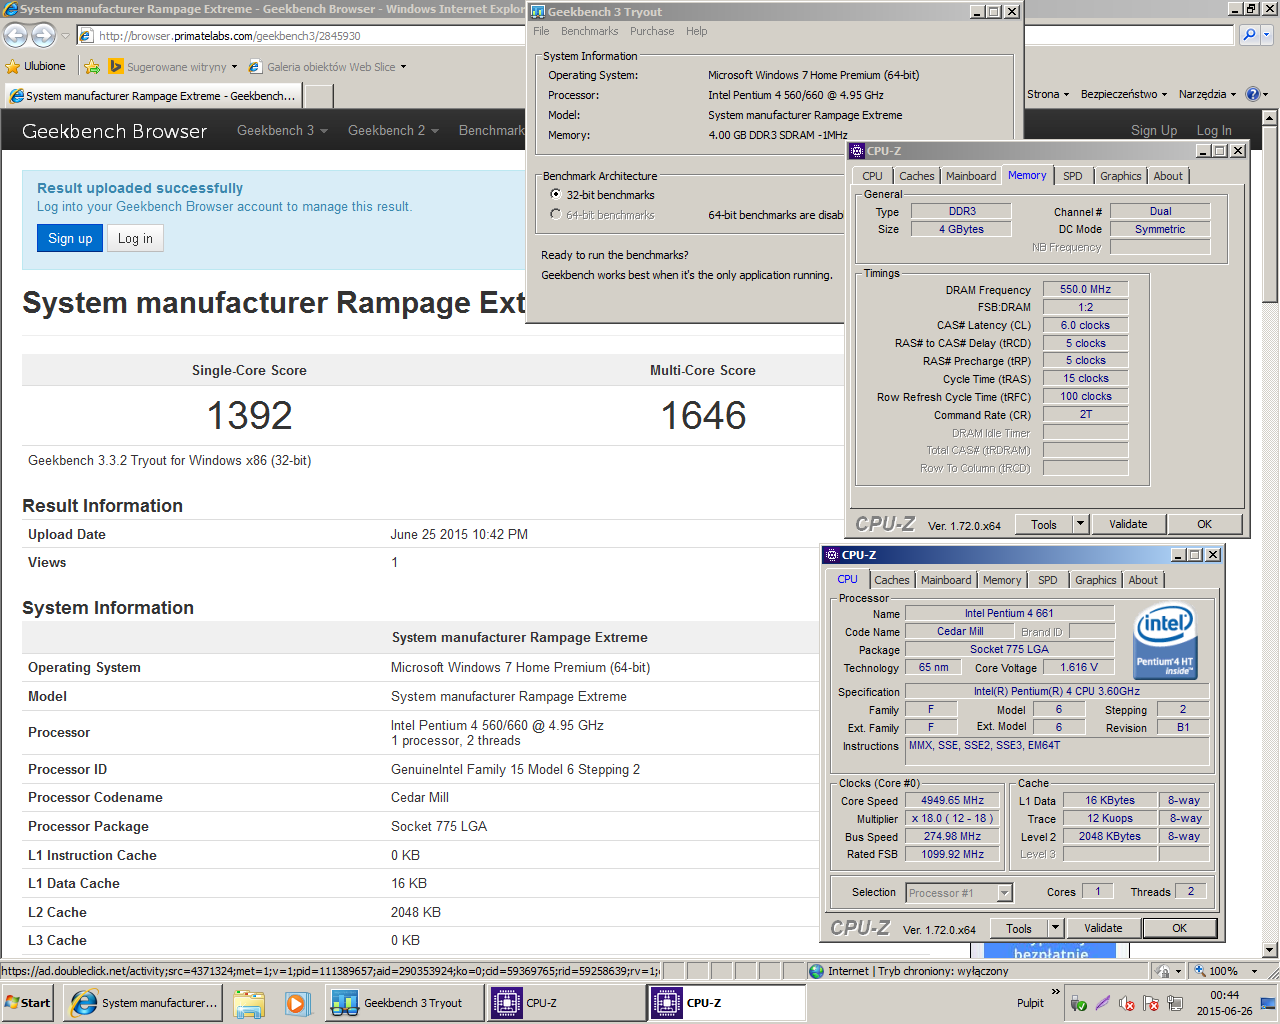
Task: Click the browser address bar URL
Action: [229, 36]
